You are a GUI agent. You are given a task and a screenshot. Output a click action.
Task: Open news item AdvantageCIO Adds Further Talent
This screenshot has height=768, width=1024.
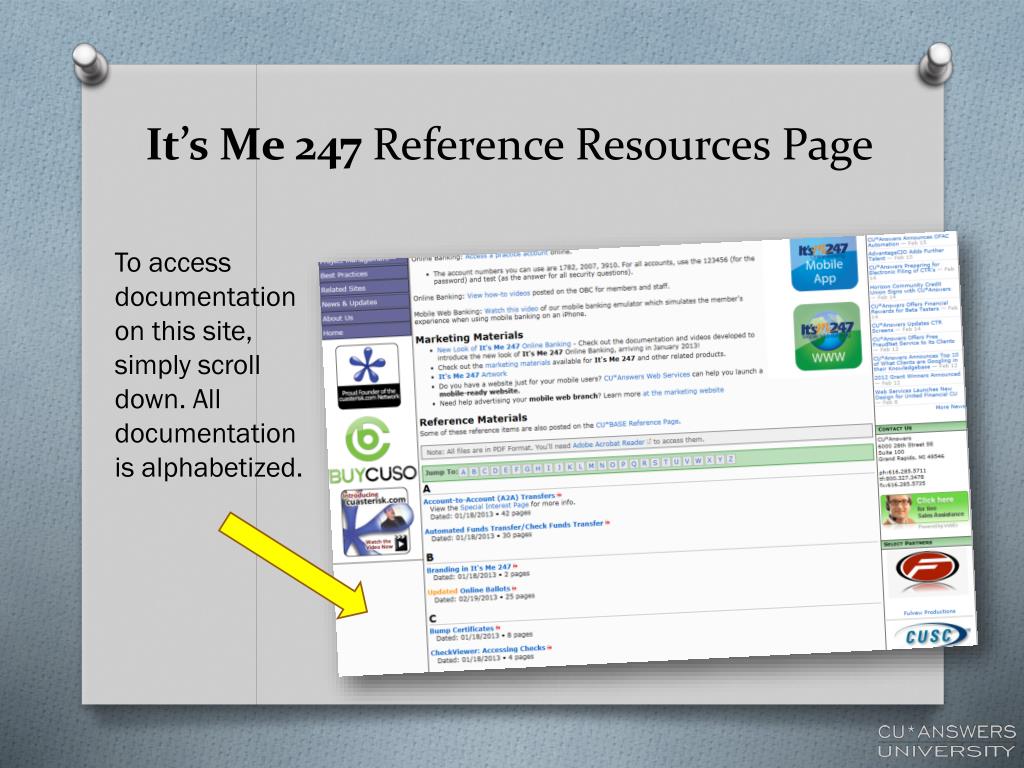(906, 253)
